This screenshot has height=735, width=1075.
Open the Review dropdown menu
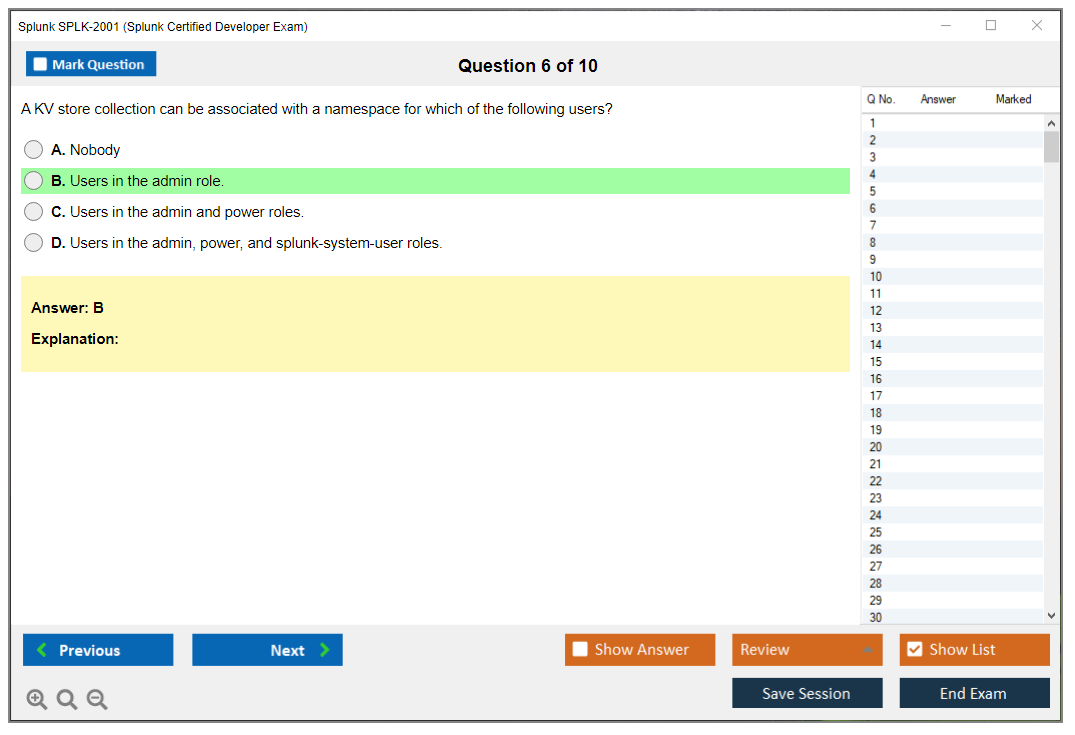(x=807, y=650)
